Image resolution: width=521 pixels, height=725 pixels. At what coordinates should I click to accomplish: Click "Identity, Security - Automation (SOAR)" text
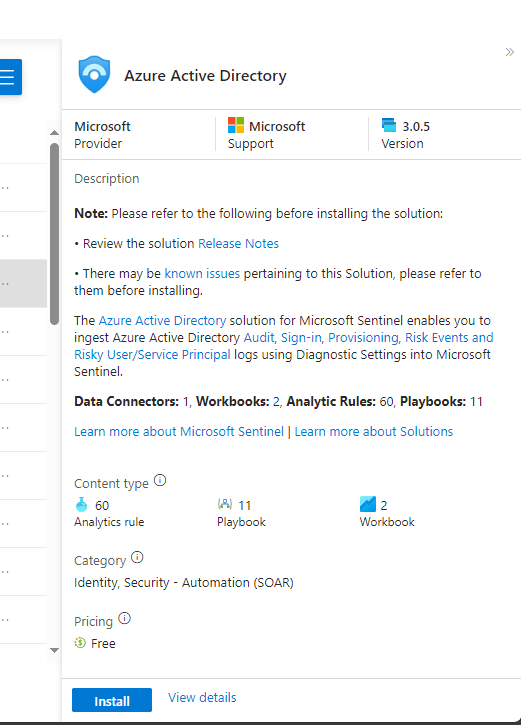(184, 583)
